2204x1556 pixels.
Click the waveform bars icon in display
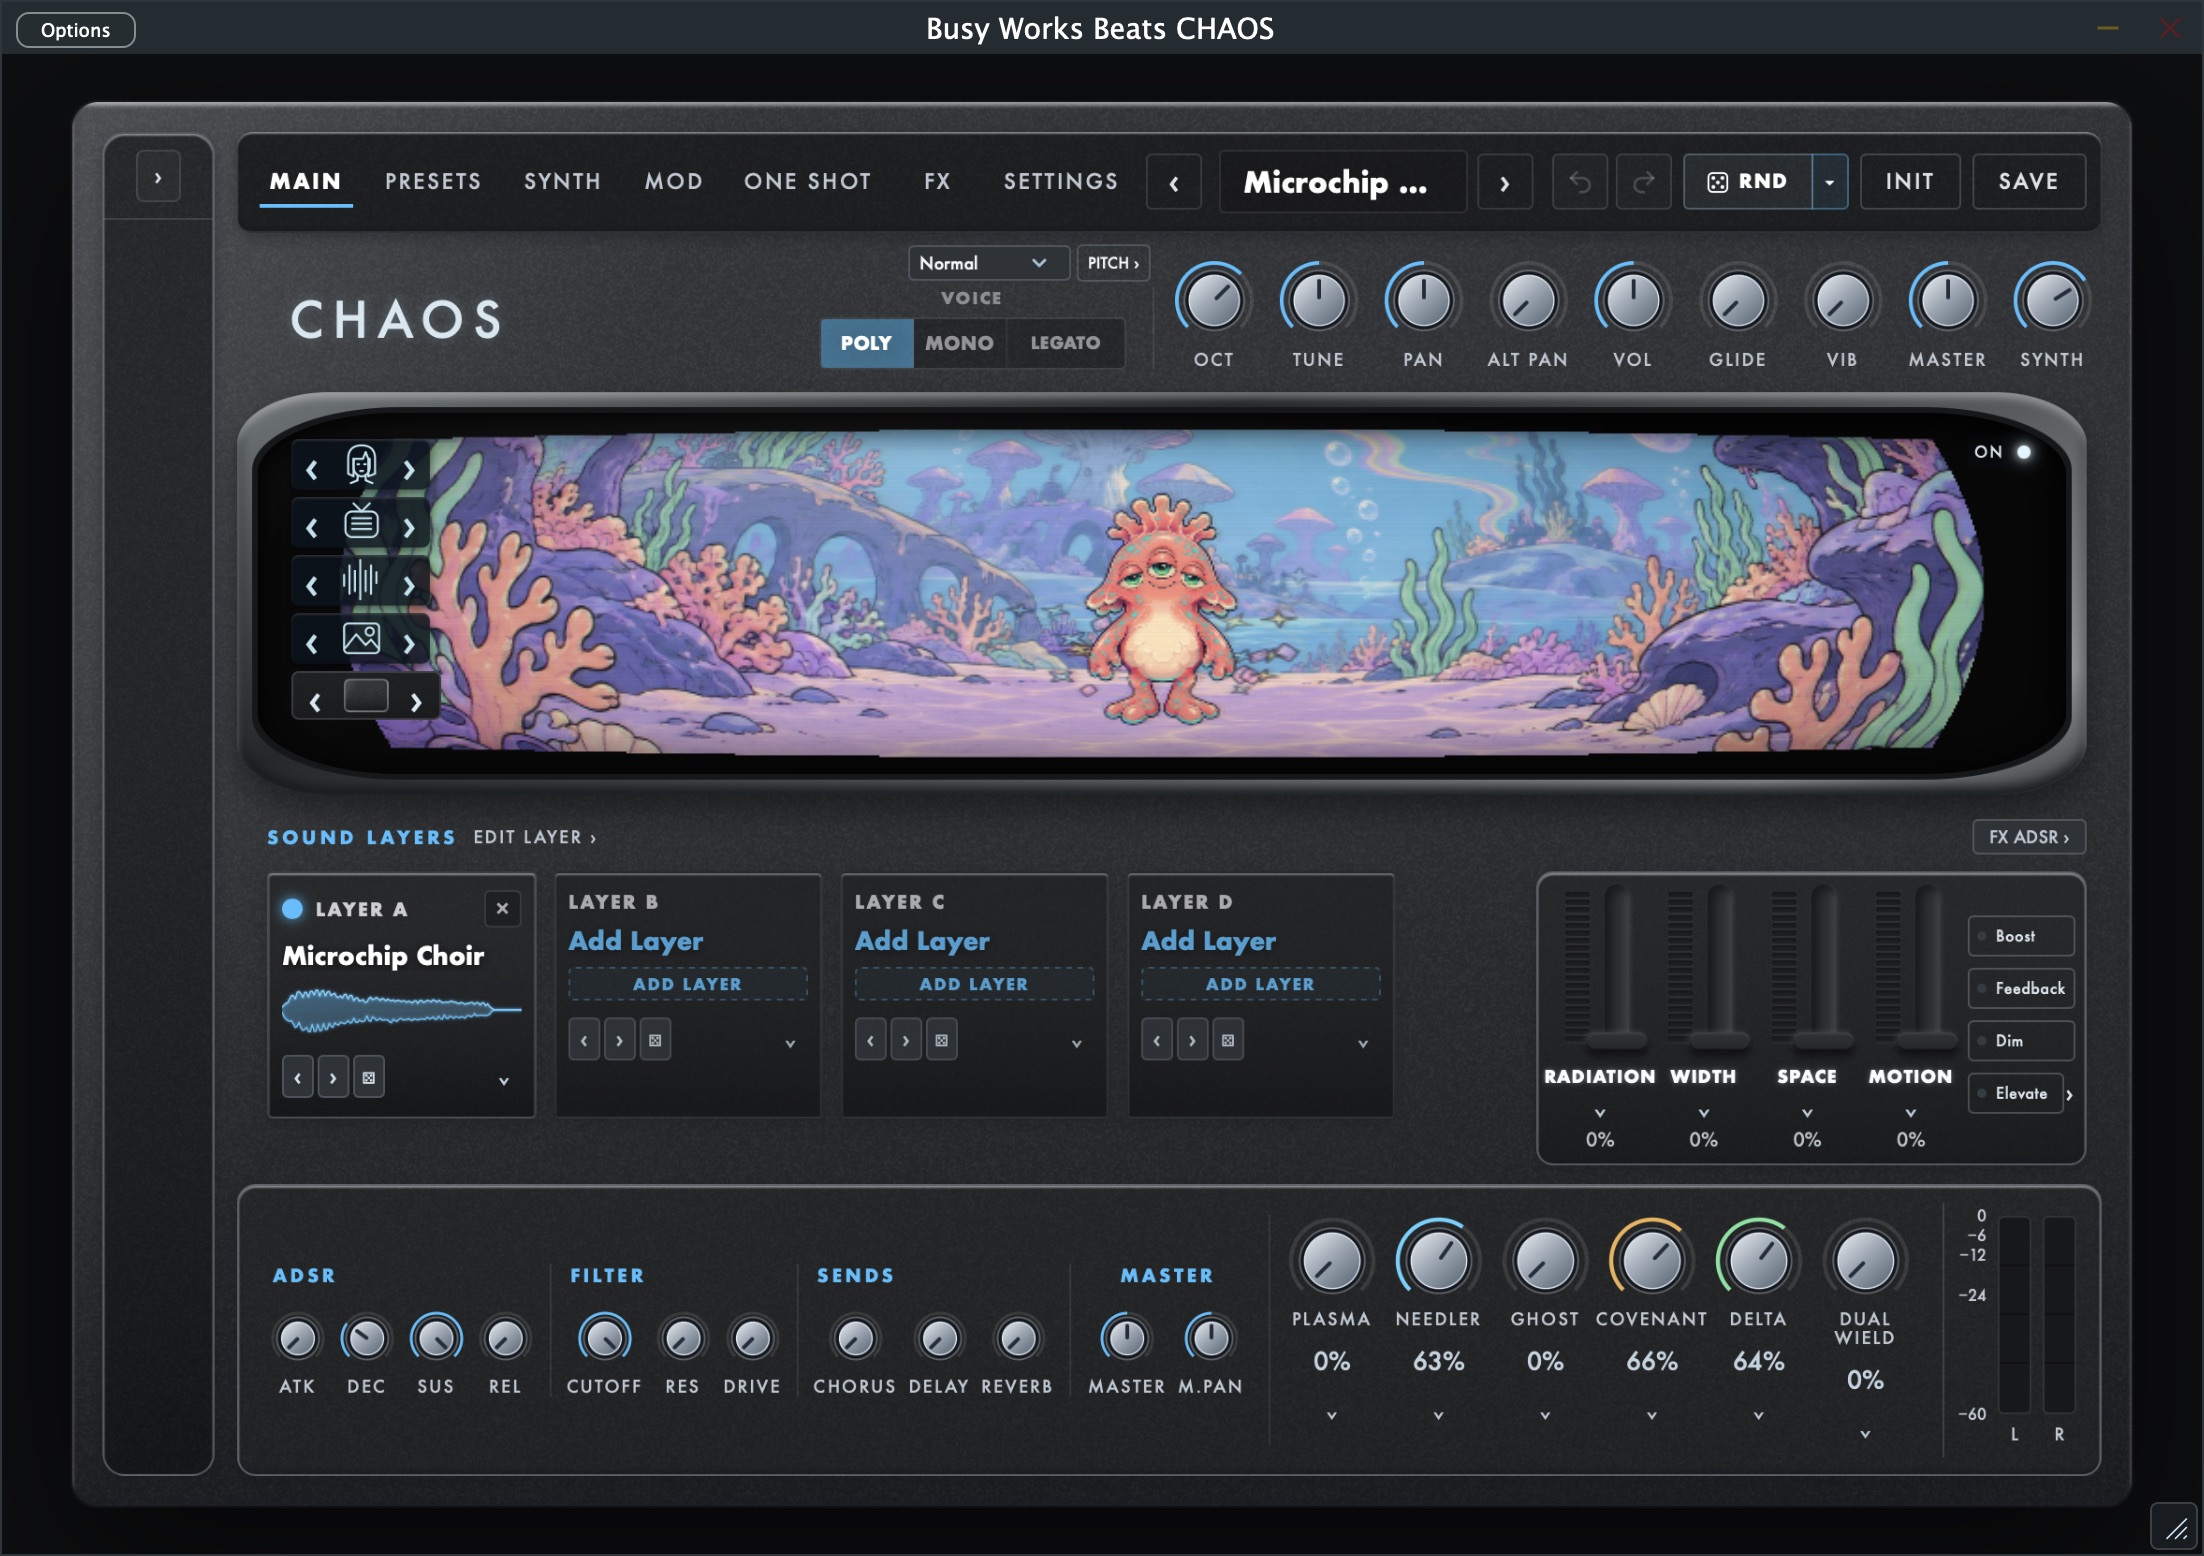click(x=360, y=580)
